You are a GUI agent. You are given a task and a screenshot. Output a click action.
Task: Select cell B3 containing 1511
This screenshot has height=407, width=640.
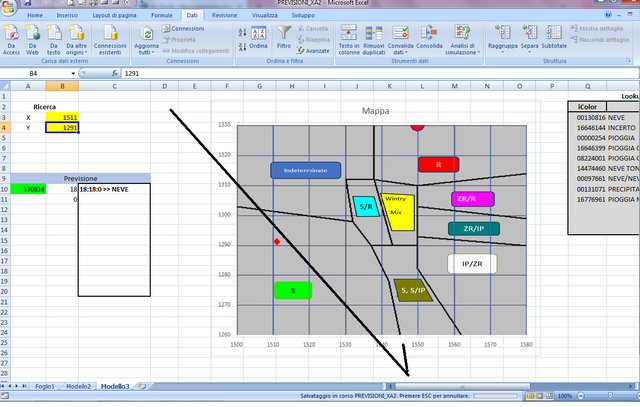pyautogui.click(x=62, y=118)
